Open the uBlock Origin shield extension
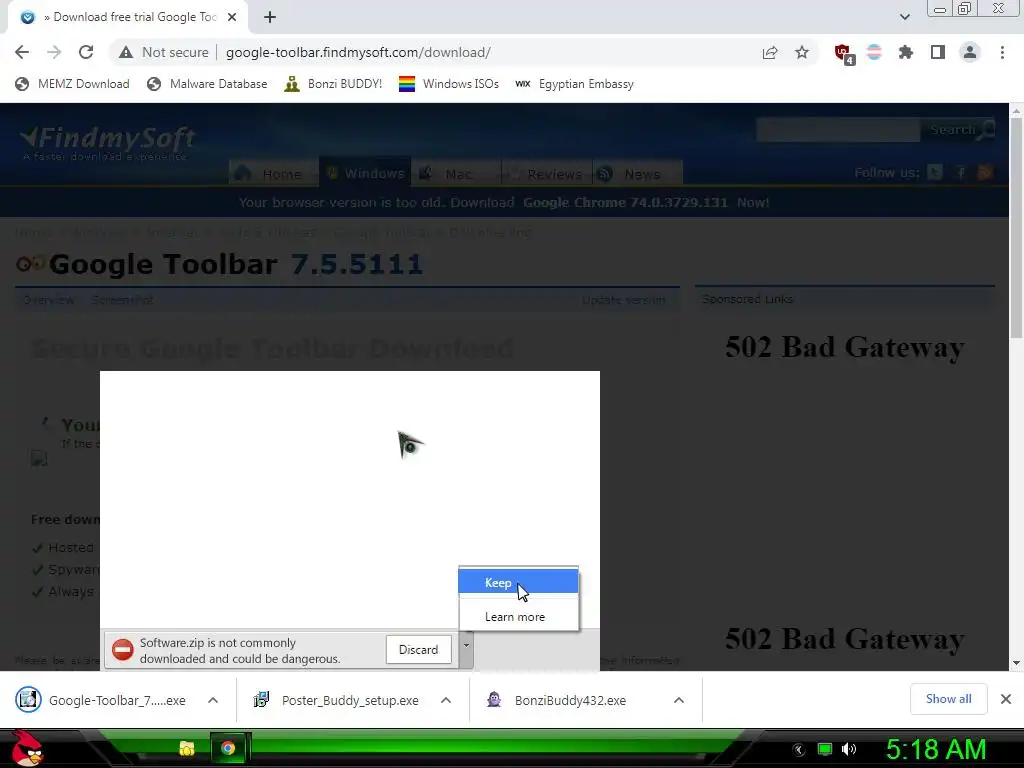The image size is (1024, 768). pos(844,54)
